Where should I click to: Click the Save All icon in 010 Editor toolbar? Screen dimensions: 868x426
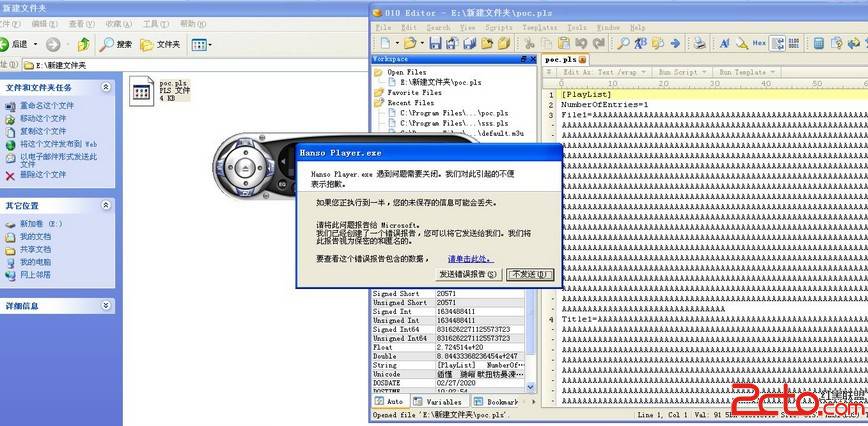coord(470,43)
